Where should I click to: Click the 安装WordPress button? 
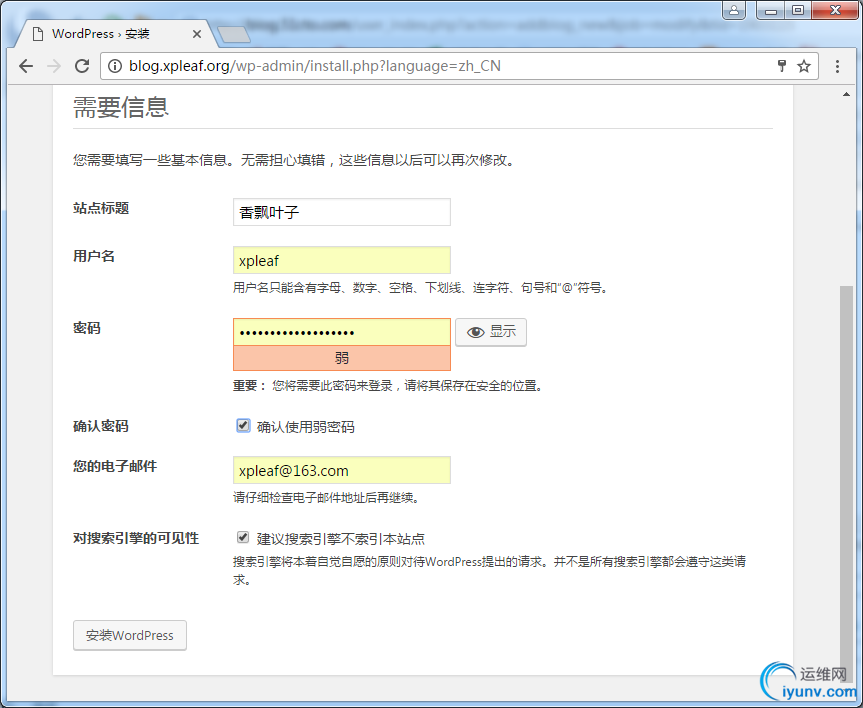pyautogui.click(x=130, y=635)
